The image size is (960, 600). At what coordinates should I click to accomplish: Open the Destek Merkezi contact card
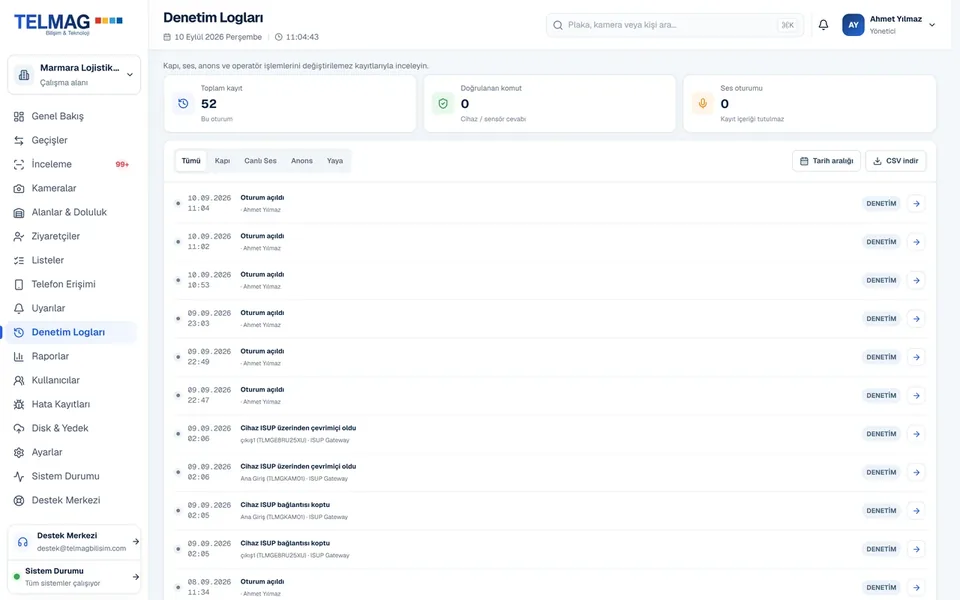74,542
